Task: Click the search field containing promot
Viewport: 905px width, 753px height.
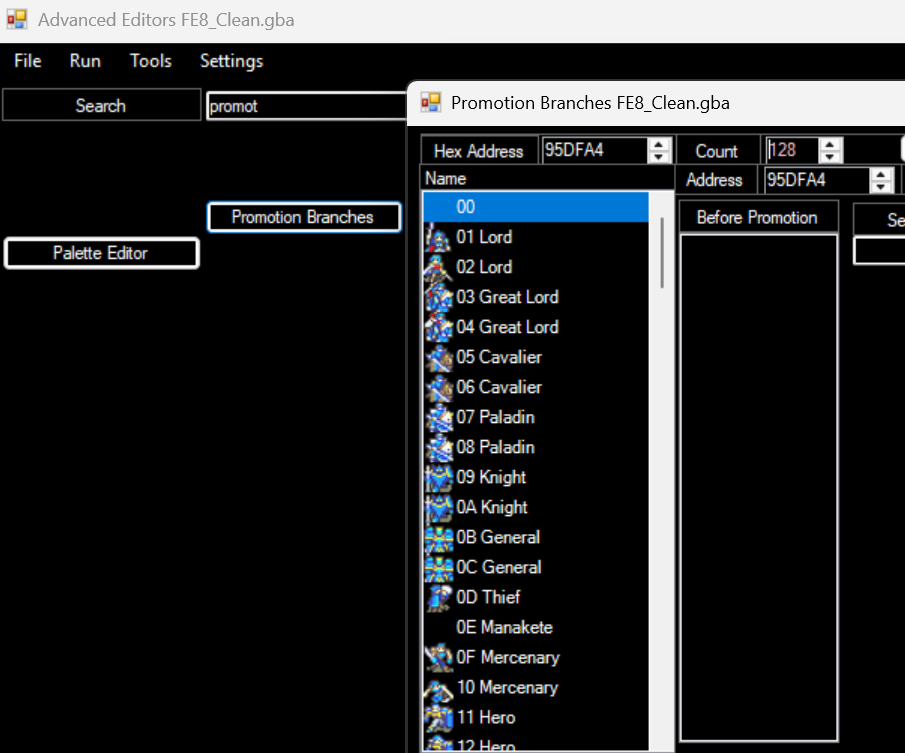Action: 306,106
